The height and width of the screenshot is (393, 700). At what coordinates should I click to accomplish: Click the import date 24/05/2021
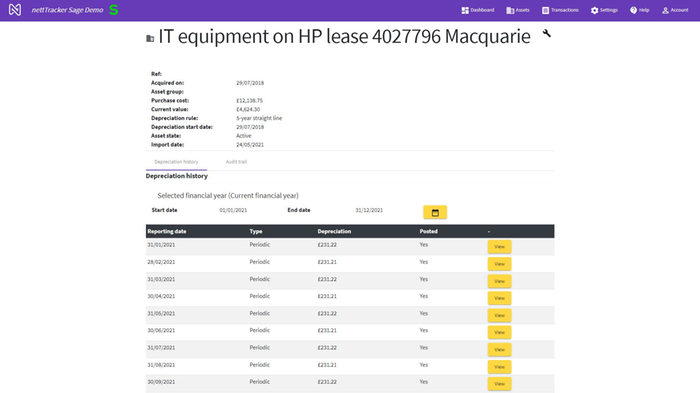pyautogui.click(x=250, y=145)
